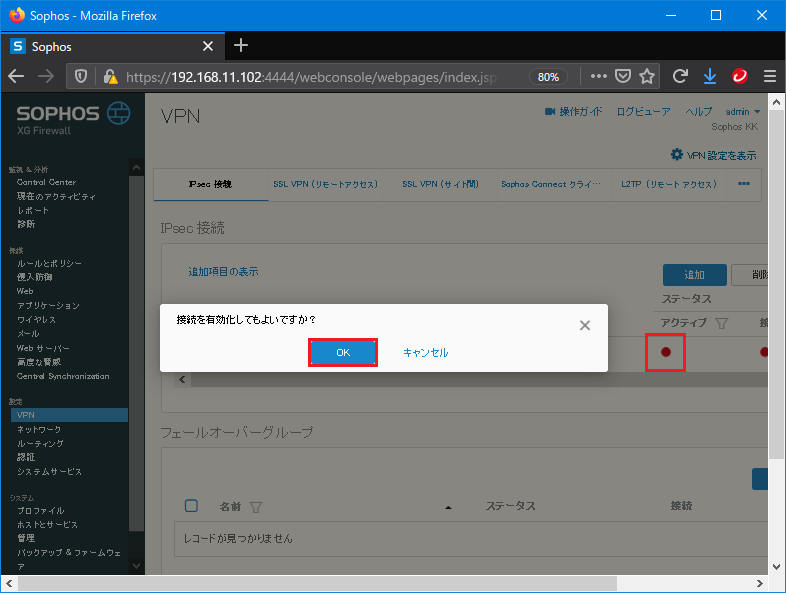
Task: Click the browser forward arrow
Action: [46, 76]
